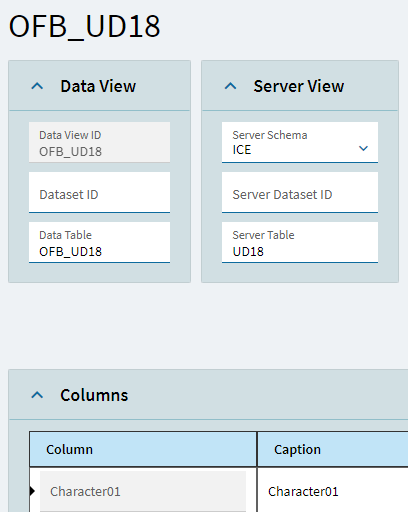
Task: Focus the Server Dataset ID field
Action: point(300,192)
